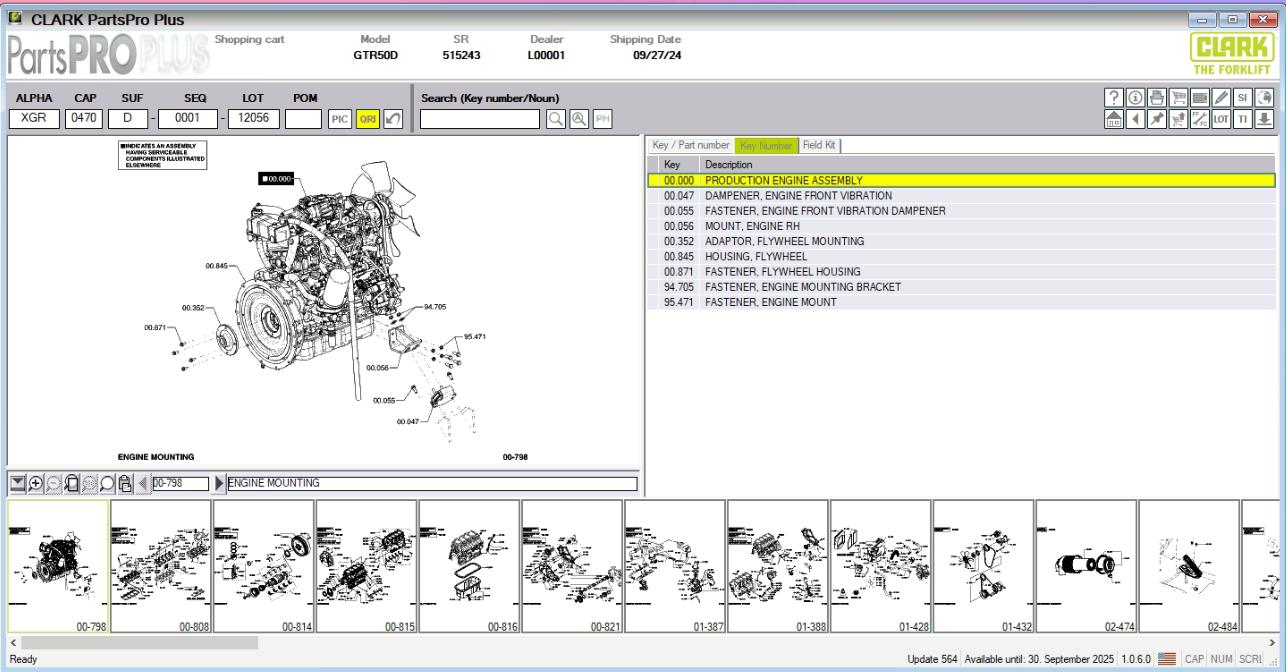Click the pencil edit icon
The image size is (1286, 672).
[x=1221, y=97]
